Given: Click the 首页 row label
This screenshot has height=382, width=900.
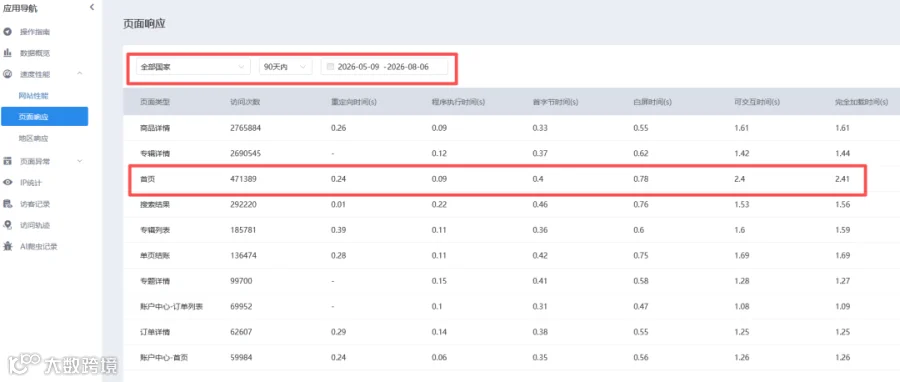Looking at the screenshot, I should pyautogui.click(x=148, y=179).
